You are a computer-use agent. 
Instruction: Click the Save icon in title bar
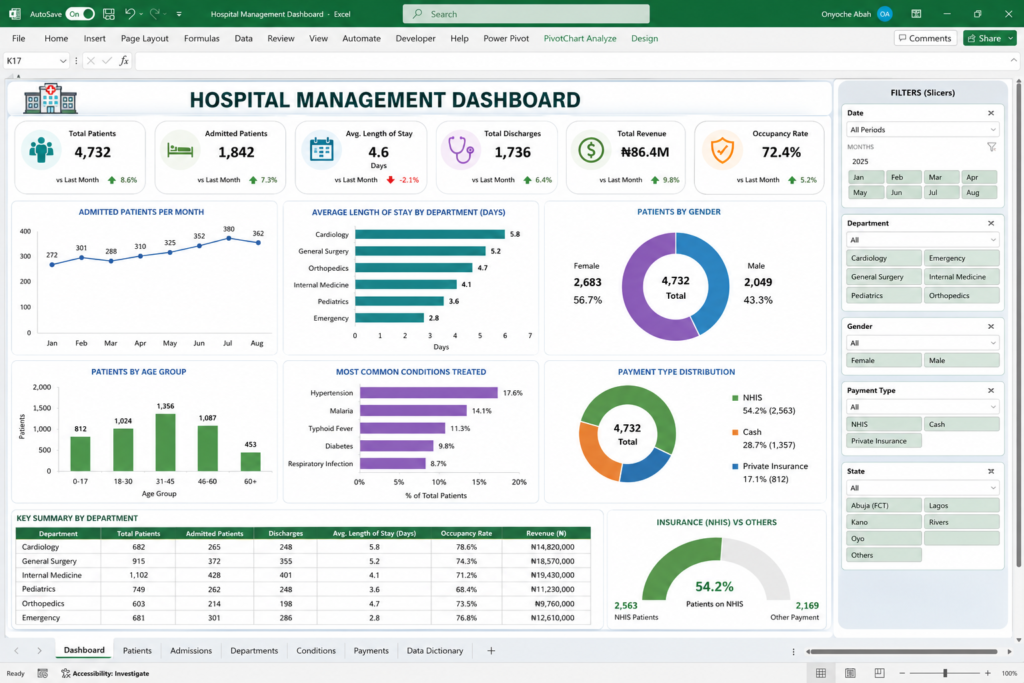[109, 14]
